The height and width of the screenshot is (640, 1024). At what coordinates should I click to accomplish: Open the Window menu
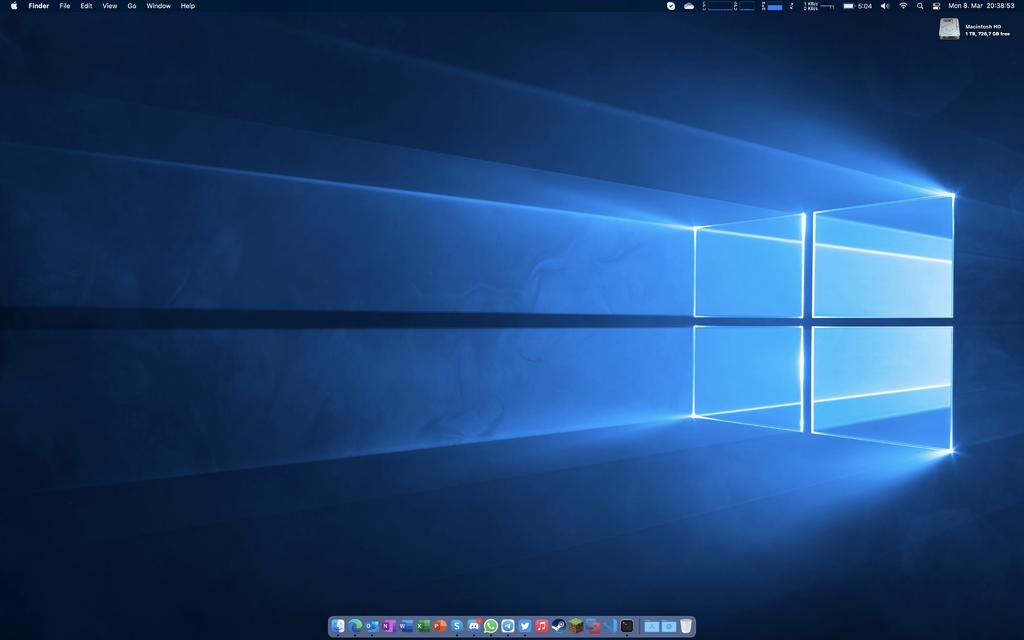click(x=159, y=6)
